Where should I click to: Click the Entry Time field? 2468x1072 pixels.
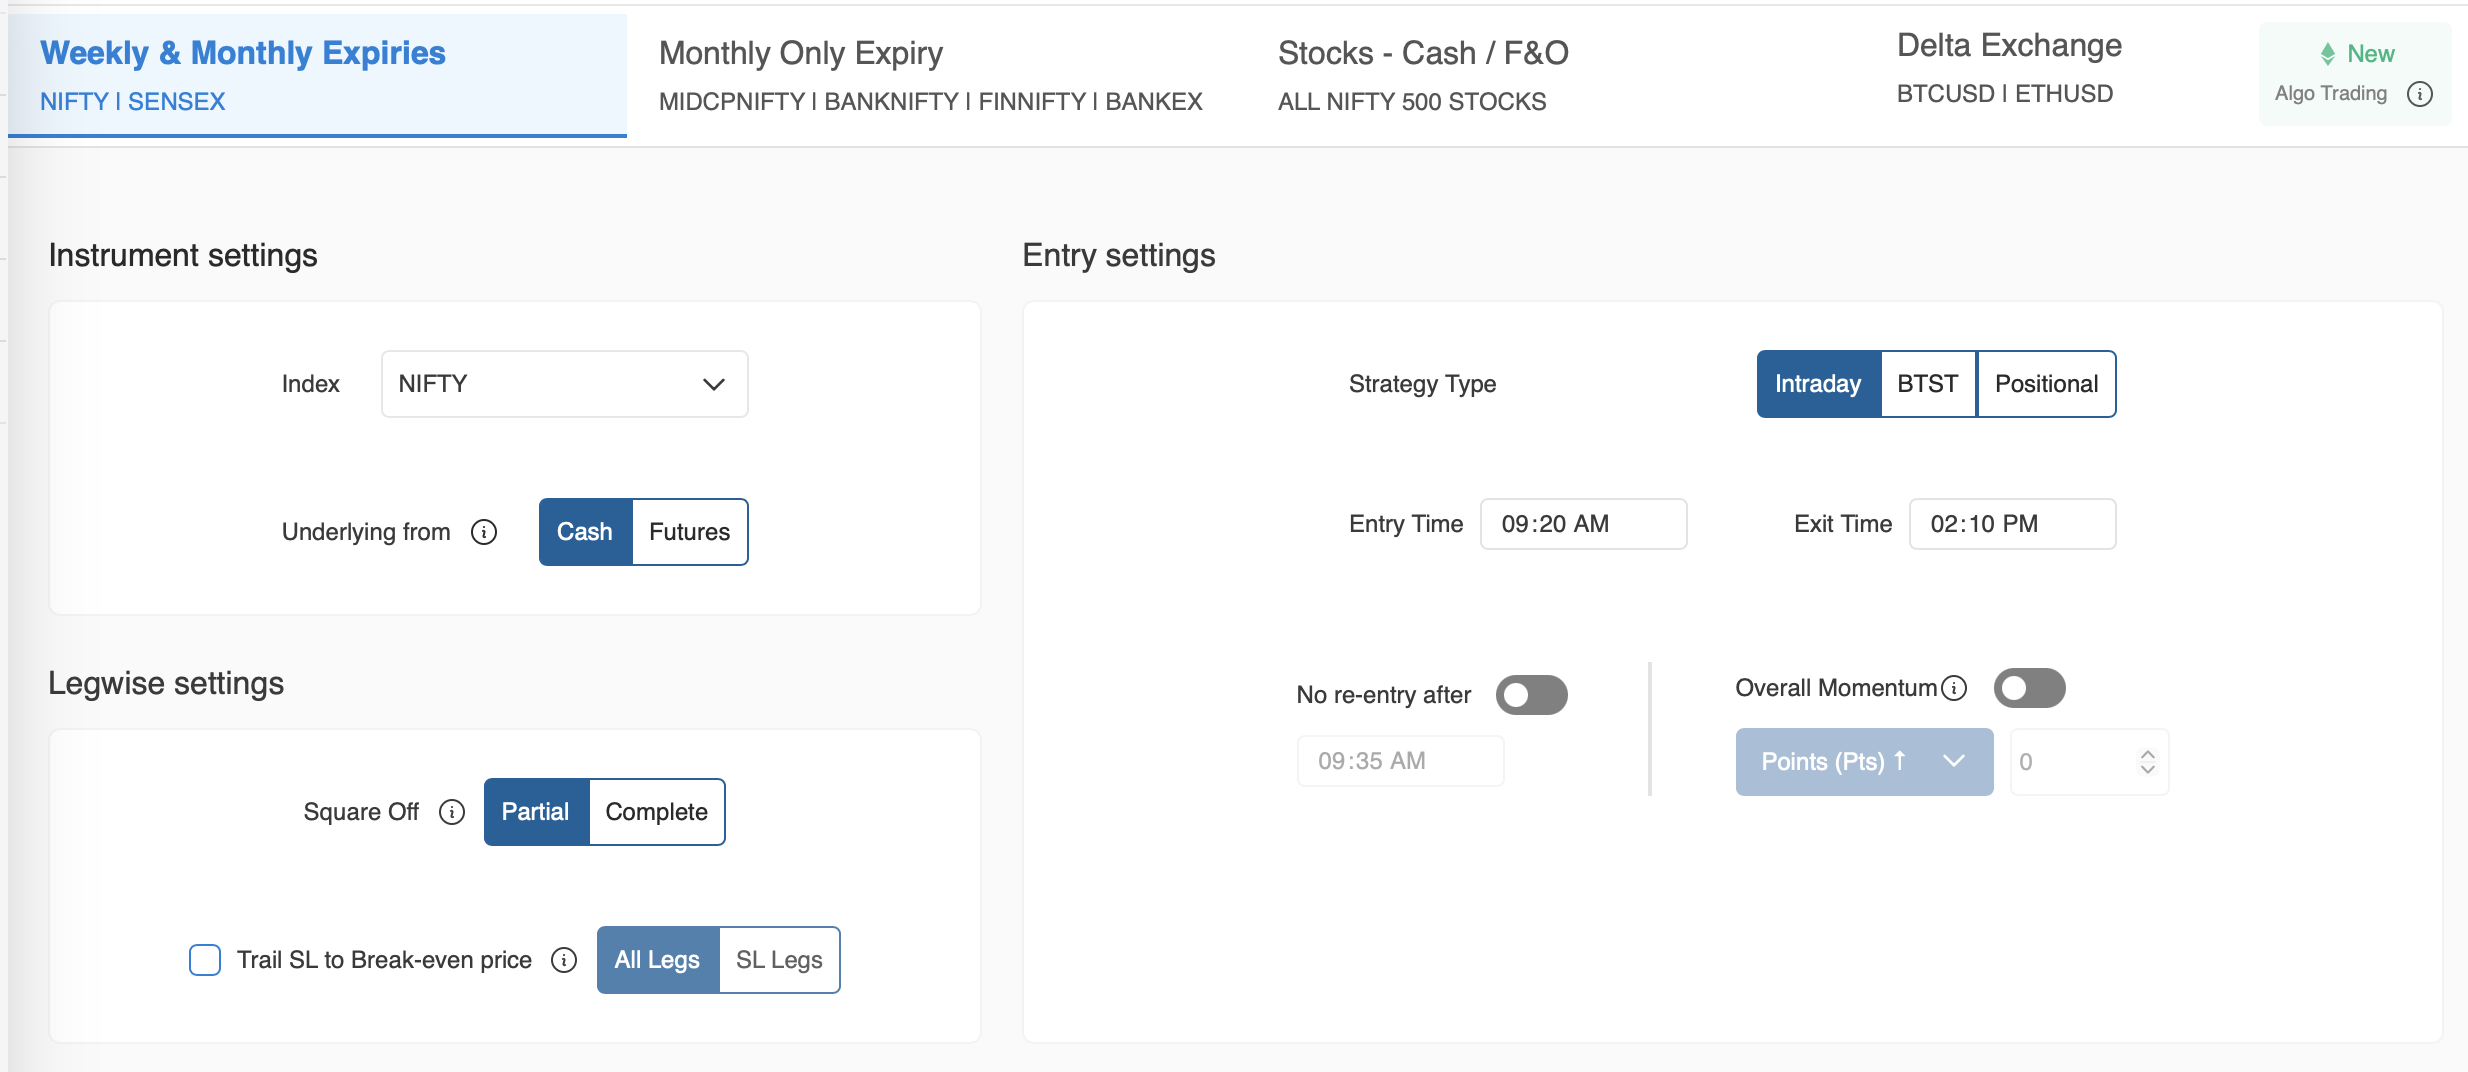[x=1583, y=524]
